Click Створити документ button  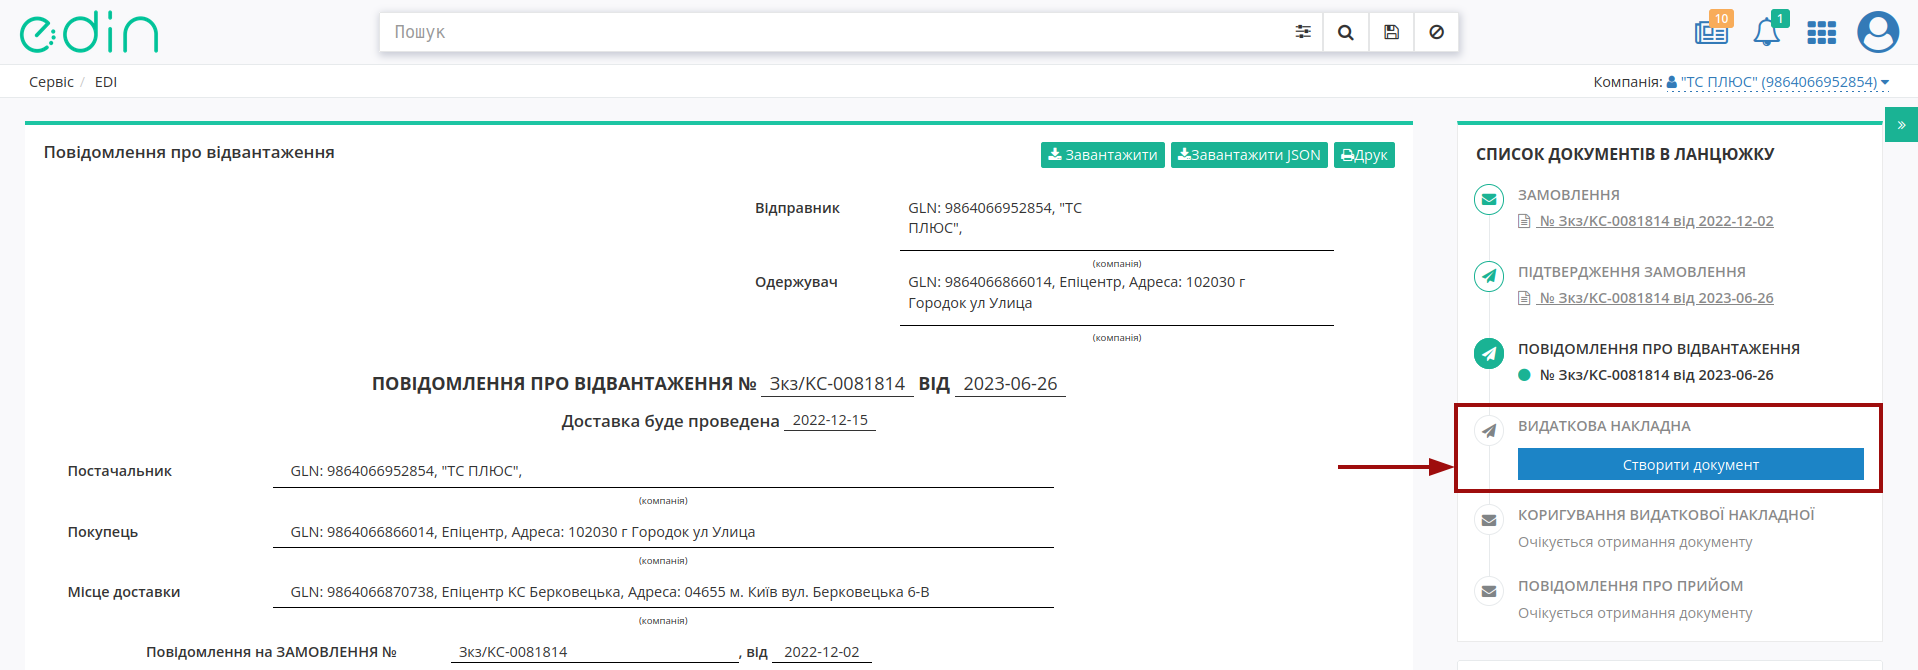(1690, 464)
